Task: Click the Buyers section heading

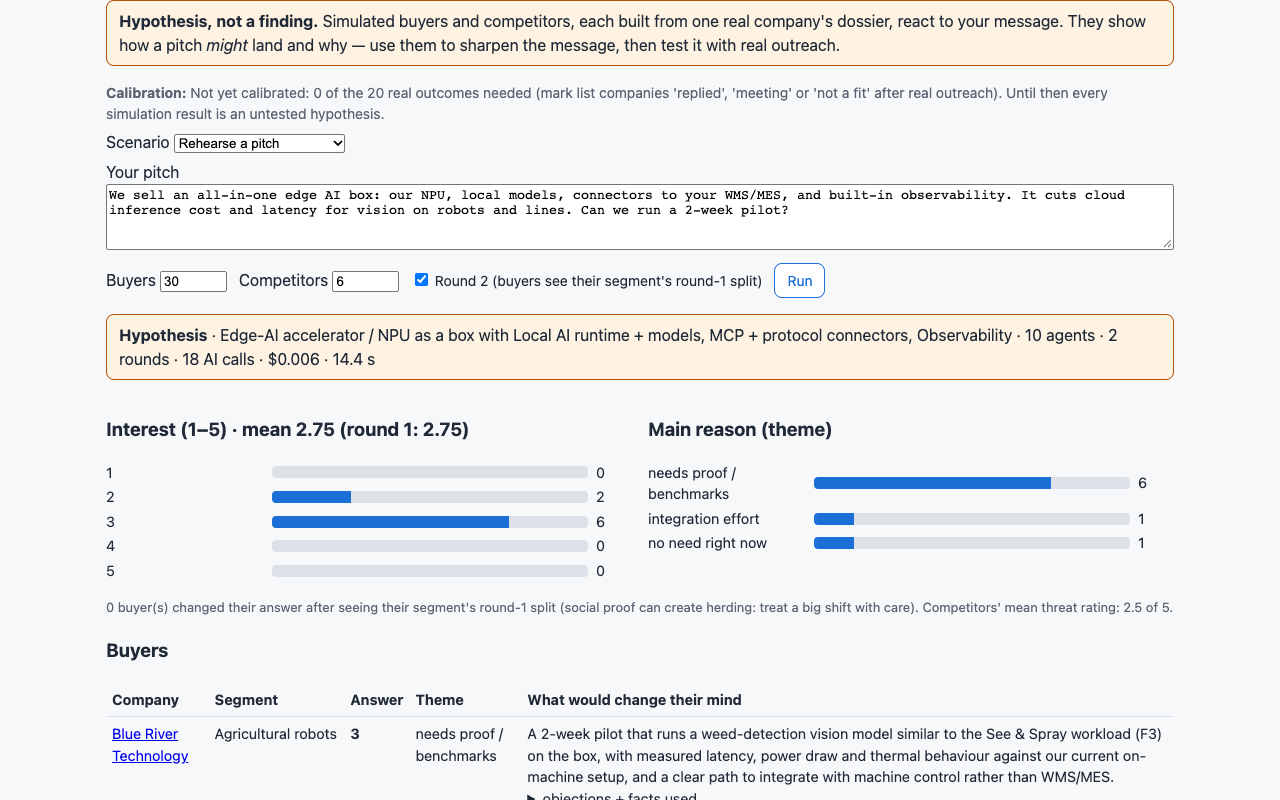Action: [137, 651]
